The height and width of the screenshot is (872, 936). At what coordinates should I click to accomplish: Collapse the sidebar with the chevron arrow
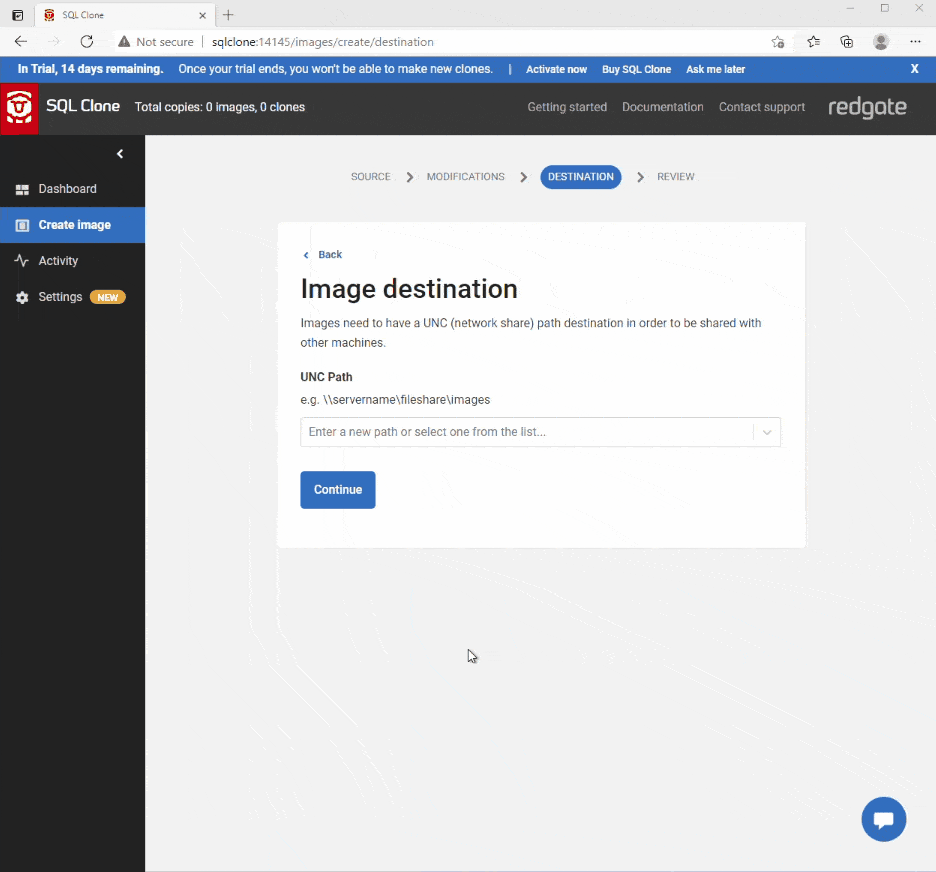120,154
